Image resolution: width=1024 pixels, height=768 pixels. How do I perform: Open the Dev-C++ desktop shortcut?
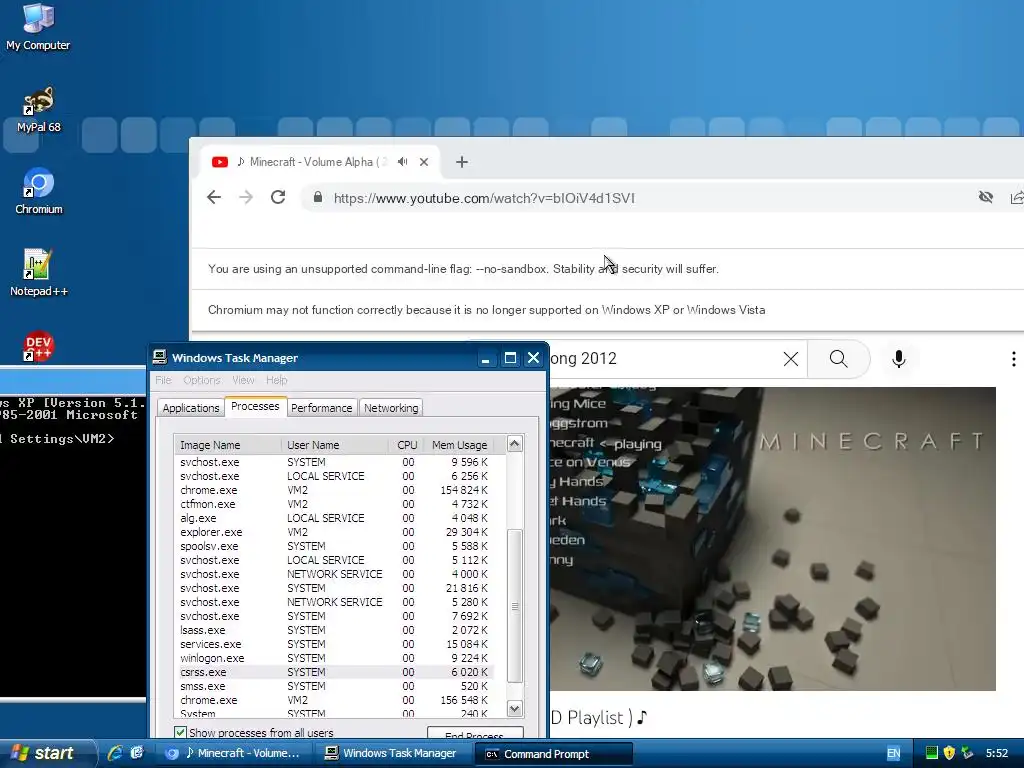(38, 346)
